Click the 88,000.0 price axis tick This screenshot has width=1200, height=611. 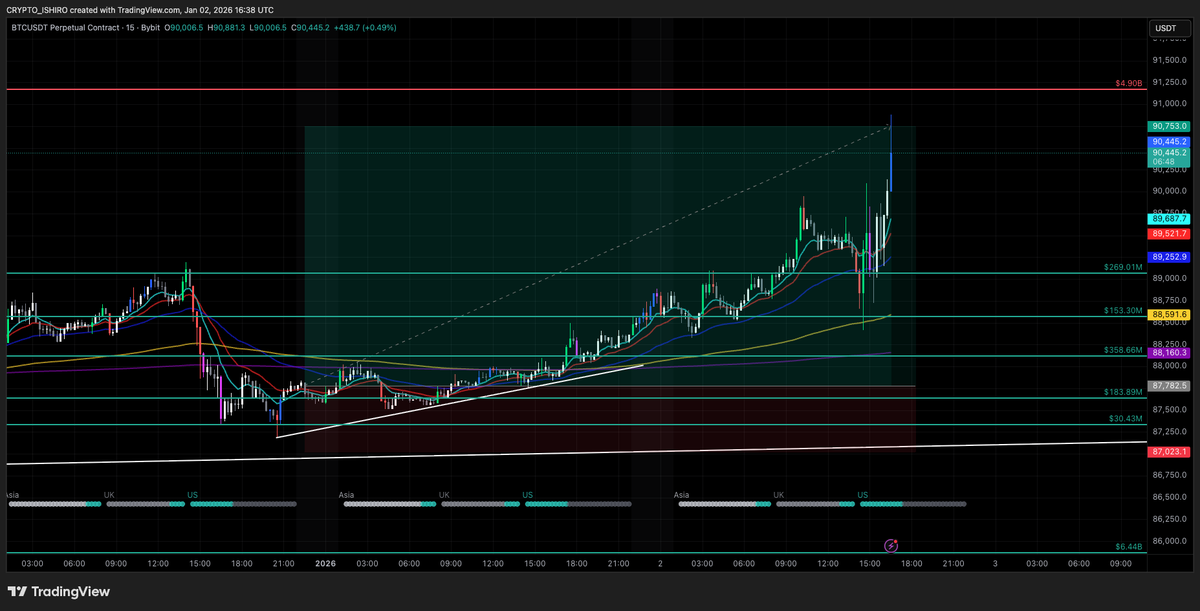click(1169, 366)
